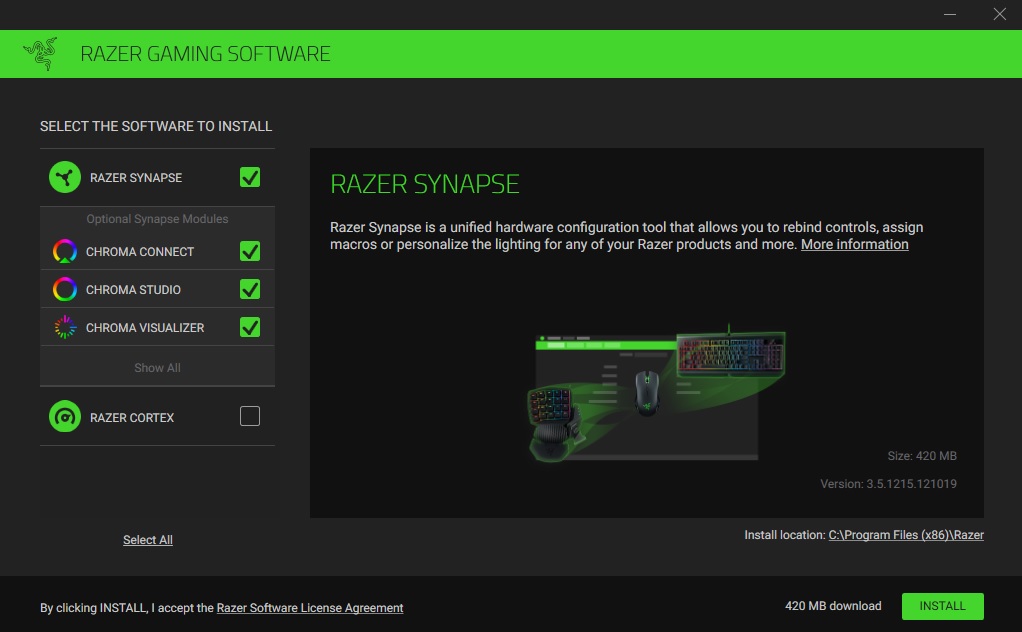Screen dimensions: 1022x632
Task: Click the Synapse product preview image
Action: [656, 393]
